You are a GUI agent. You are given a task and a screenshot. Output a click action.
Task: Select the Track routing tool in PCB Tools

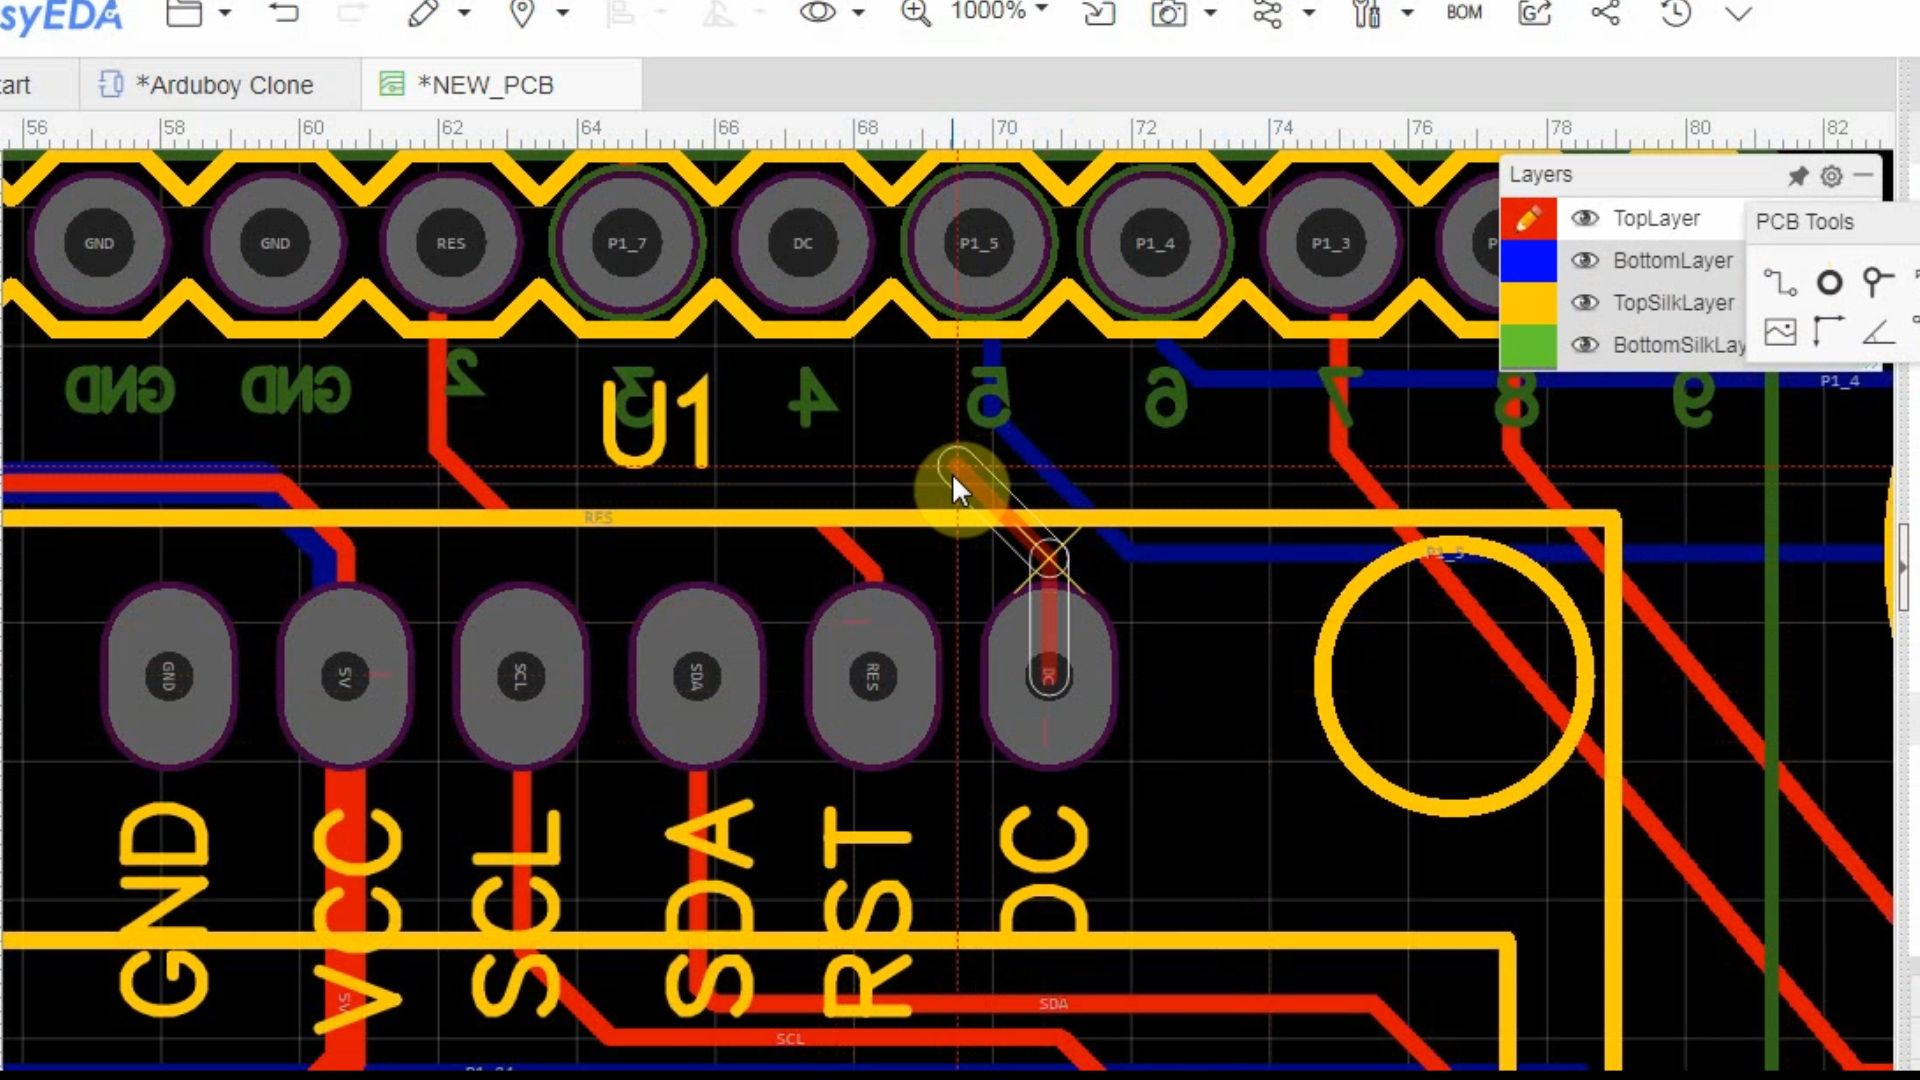coord(1780,283)
